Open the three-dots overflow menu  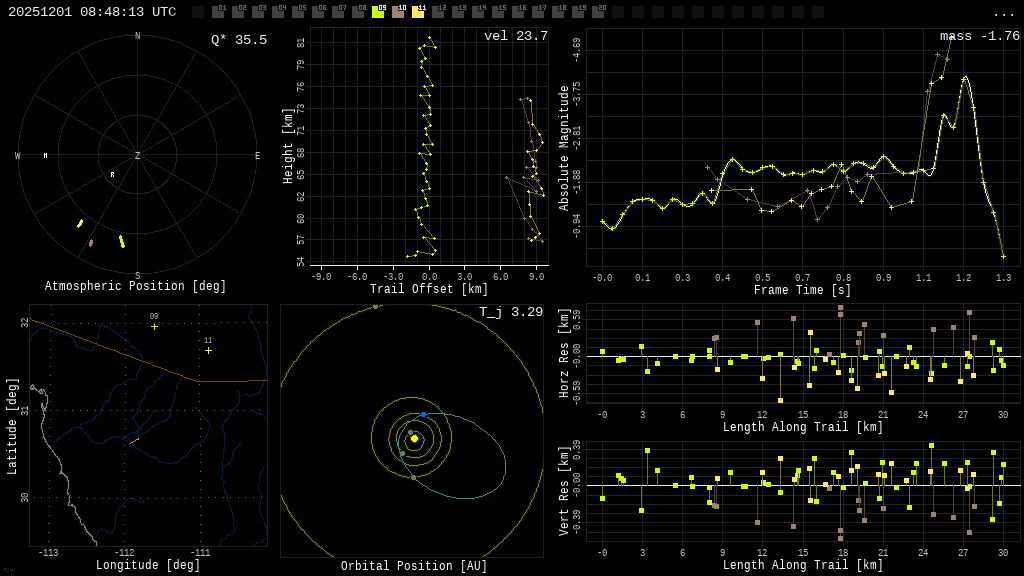point(1003,13)
